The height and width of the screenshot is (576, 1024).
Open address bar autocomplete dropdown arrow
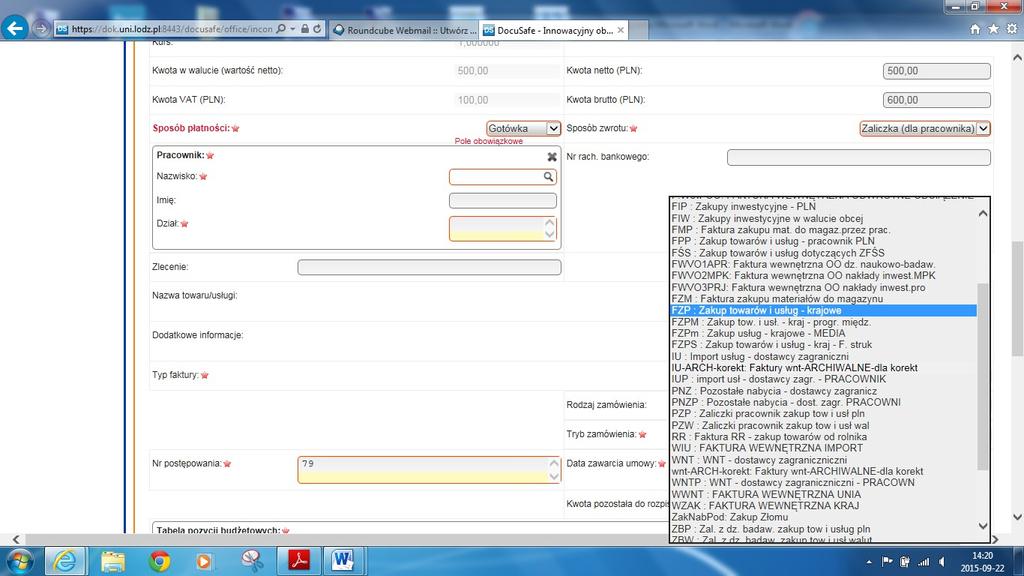[x=293, y=29]
